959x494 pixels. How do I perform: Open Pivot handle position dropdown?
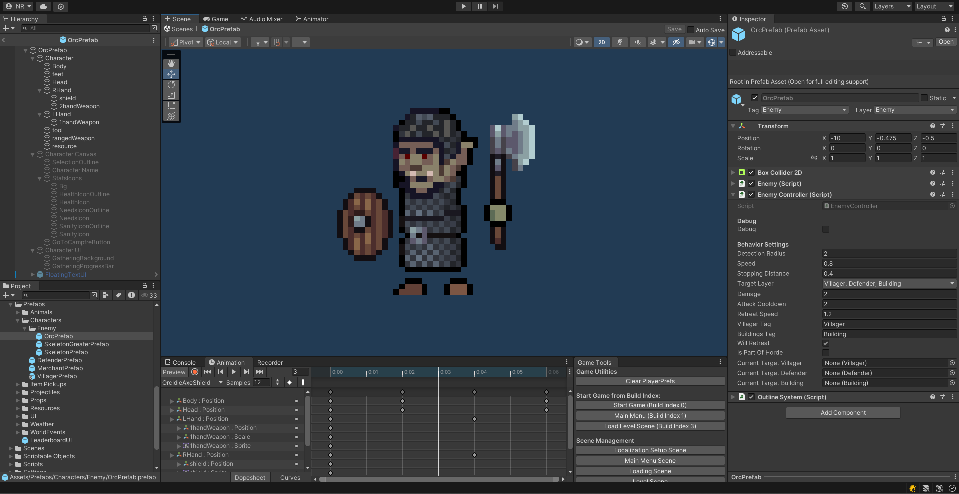tap(185, 42)
